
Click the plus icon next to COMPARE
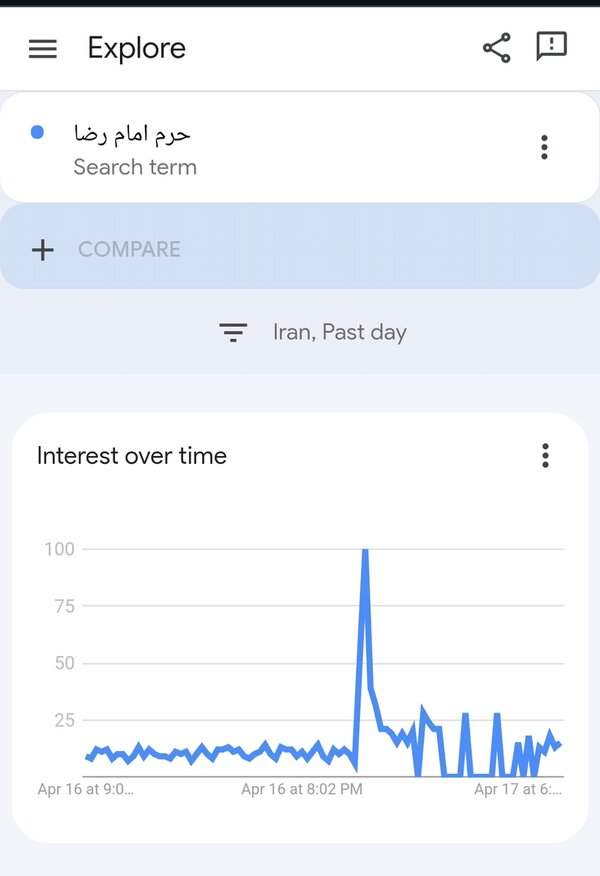click(43, 248)
